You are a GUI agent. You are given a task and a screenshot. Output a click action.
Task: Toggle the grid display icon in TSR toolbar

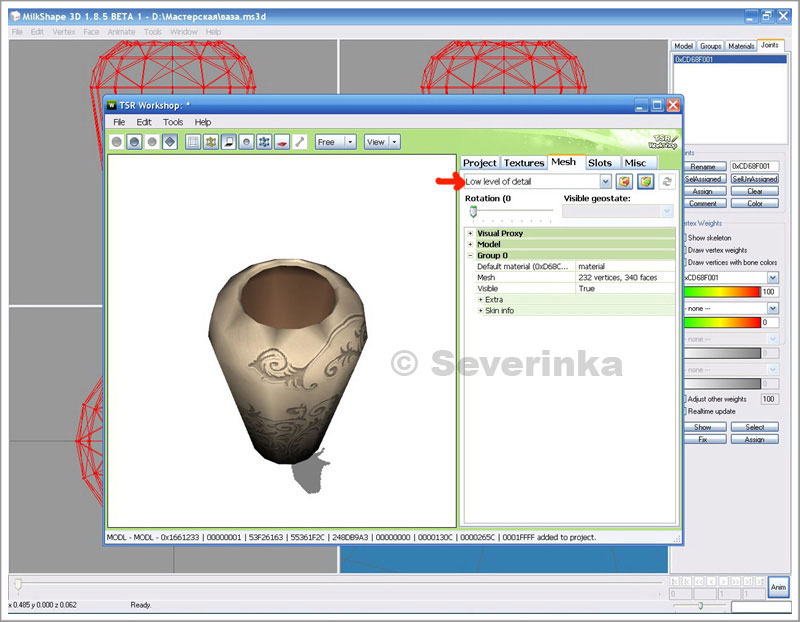pos(194,142)
